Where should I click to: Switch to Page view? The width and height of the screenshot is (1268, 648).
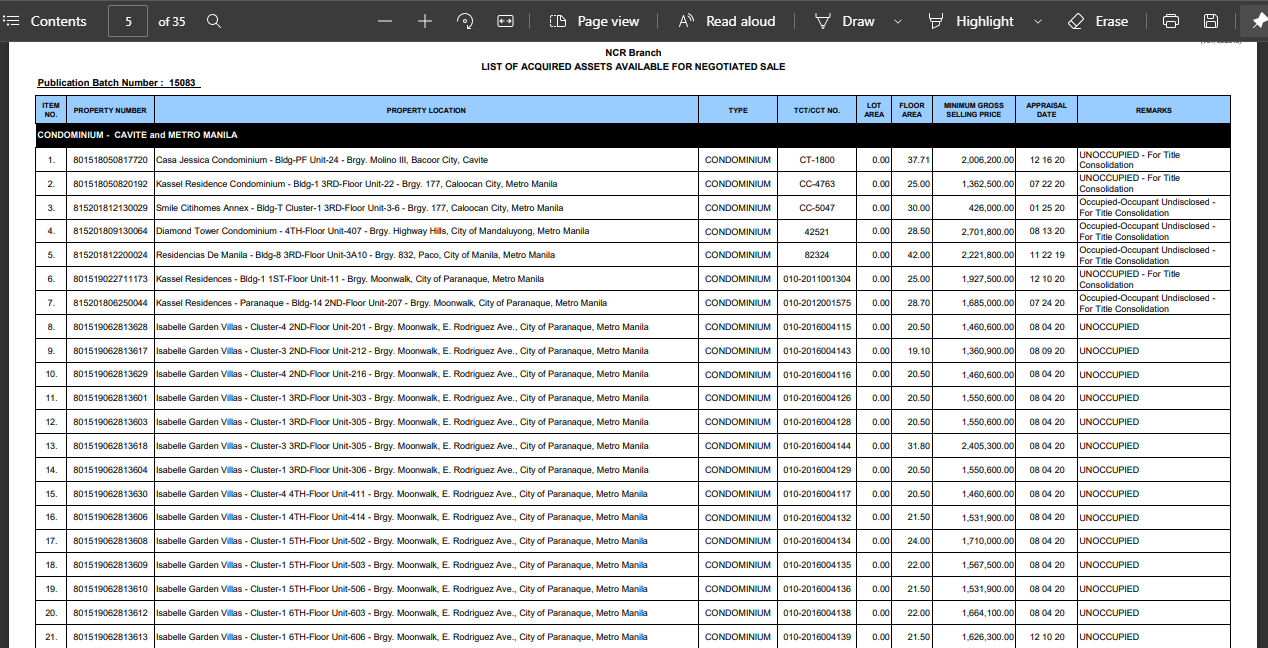594,21
